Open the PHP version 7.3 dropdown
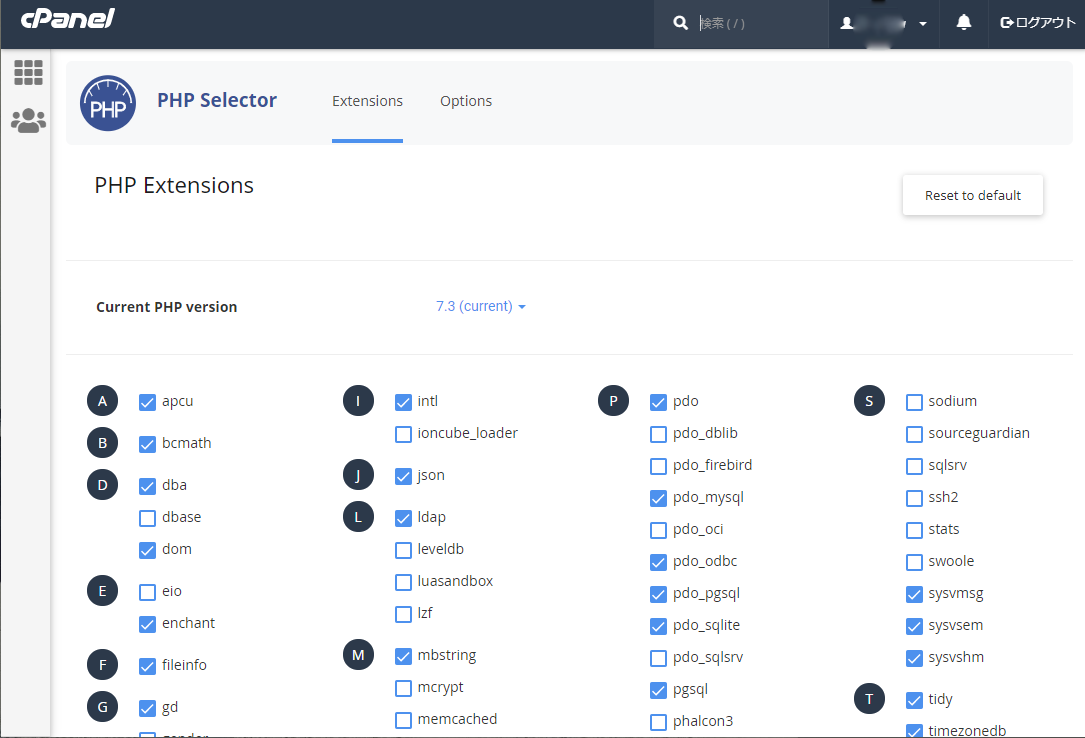 [481, 306]
